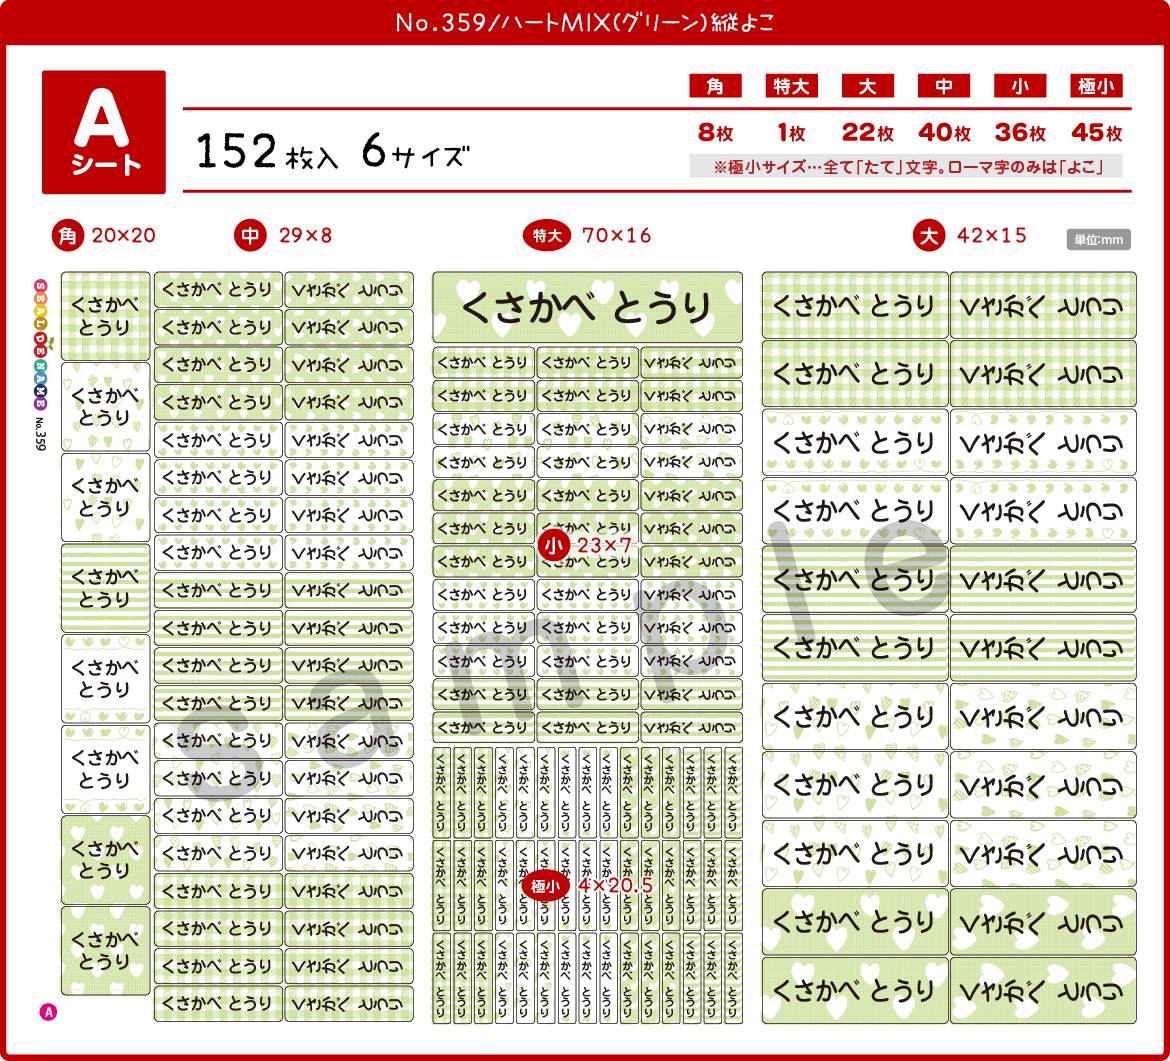Click the oval 特大 badge beside 70×16
Viewport: 1170px width, 1061px height.
547,236
